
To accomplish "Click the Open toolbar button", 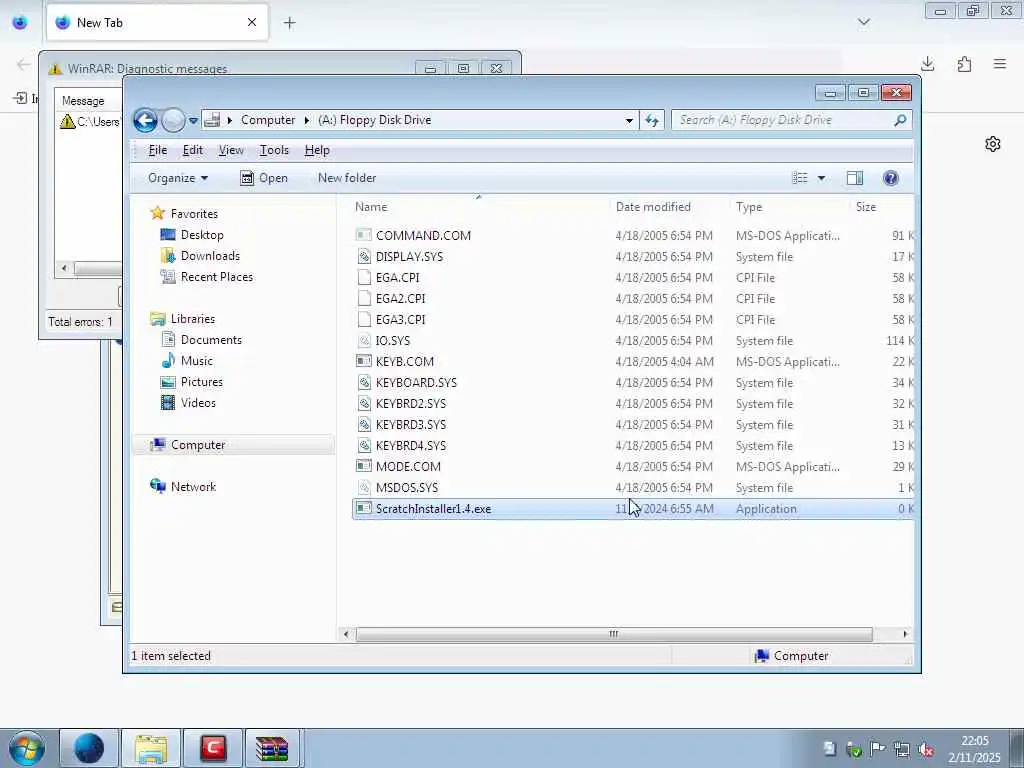I will pyautogui.click(x=264, y=178).
